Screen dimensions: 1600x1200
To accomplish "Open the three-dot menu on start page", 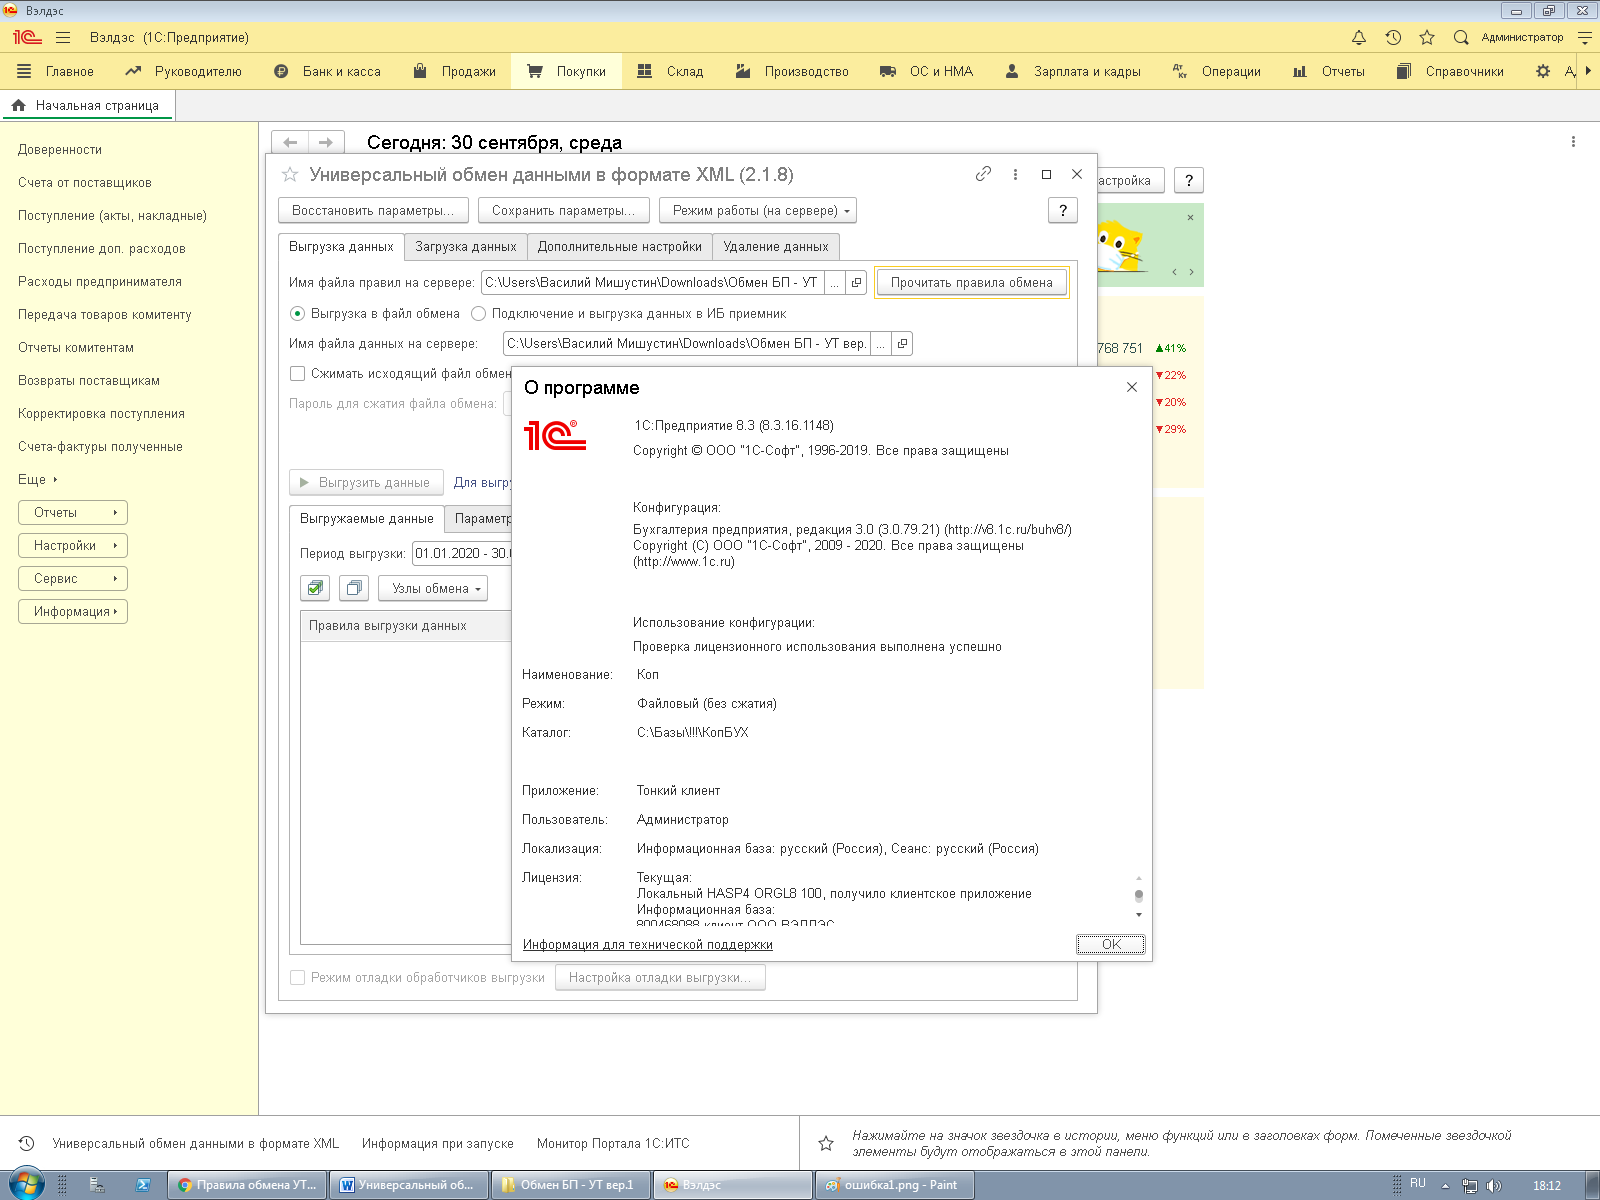I will click(x=1573, y=142).
